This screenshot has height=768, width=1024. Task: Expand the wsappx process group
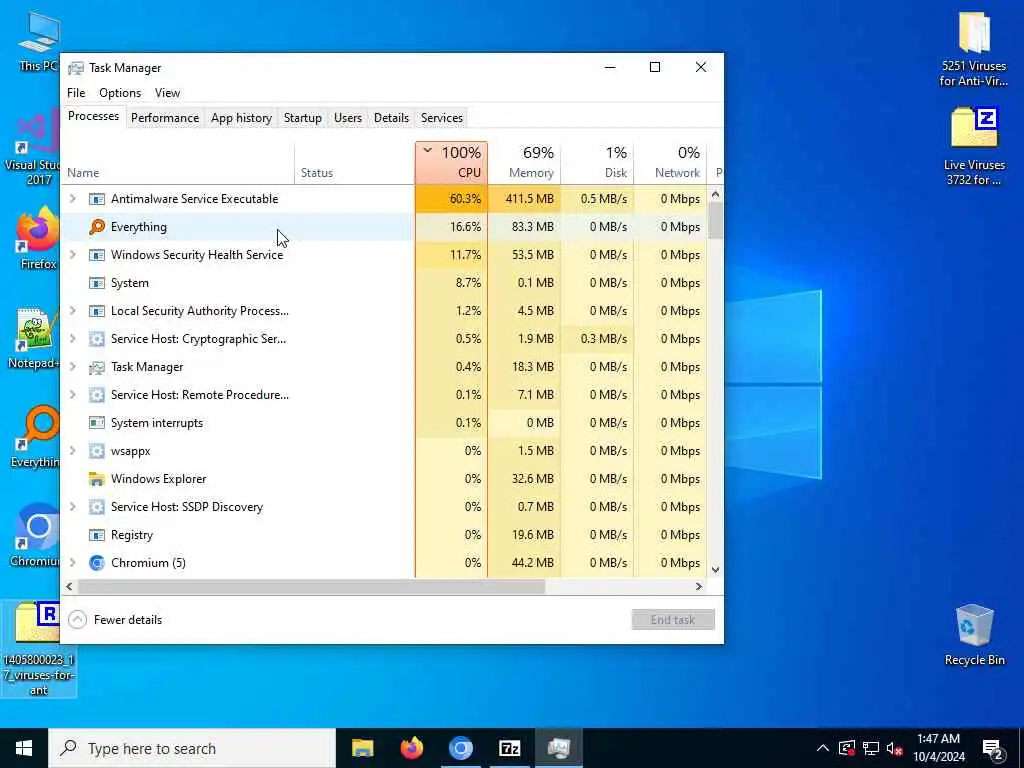tap(73, 451)
